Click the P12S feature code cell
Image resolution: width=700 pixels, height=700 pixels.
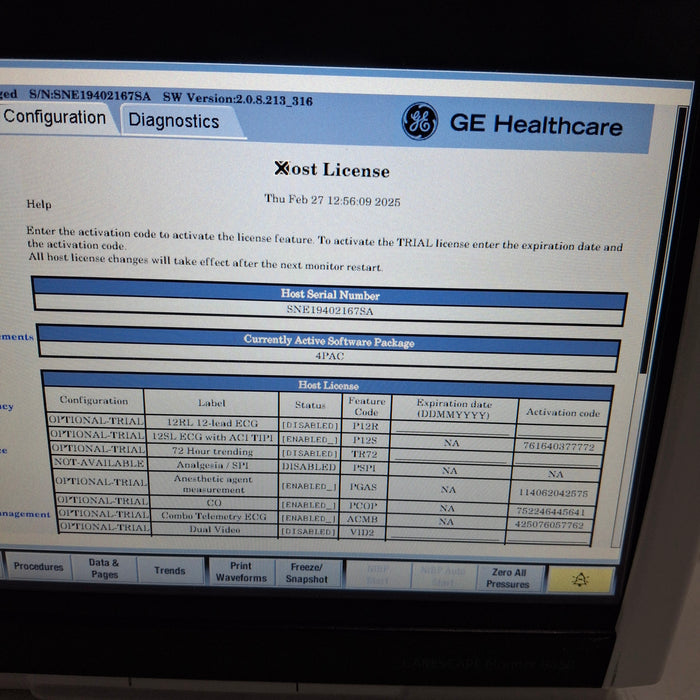365,440
